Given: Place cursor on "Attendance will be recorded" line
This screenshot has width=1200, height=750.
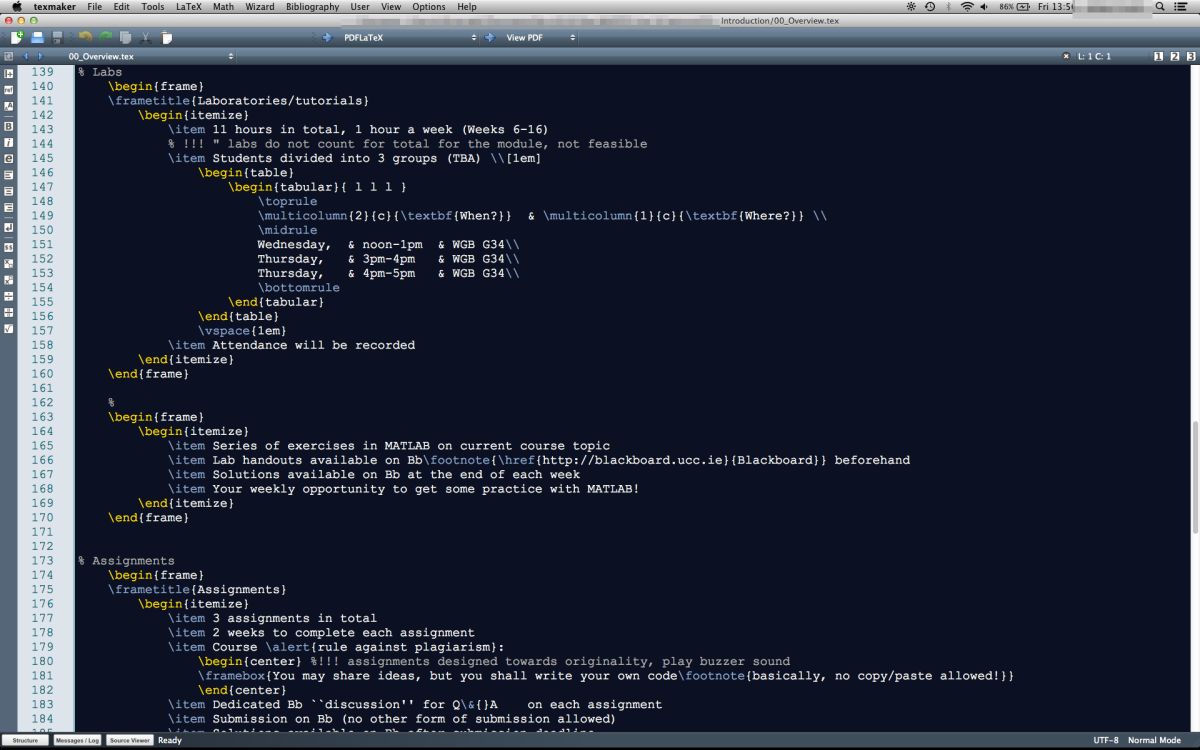Looking at the screenshot, I should [x=291, y=345].
